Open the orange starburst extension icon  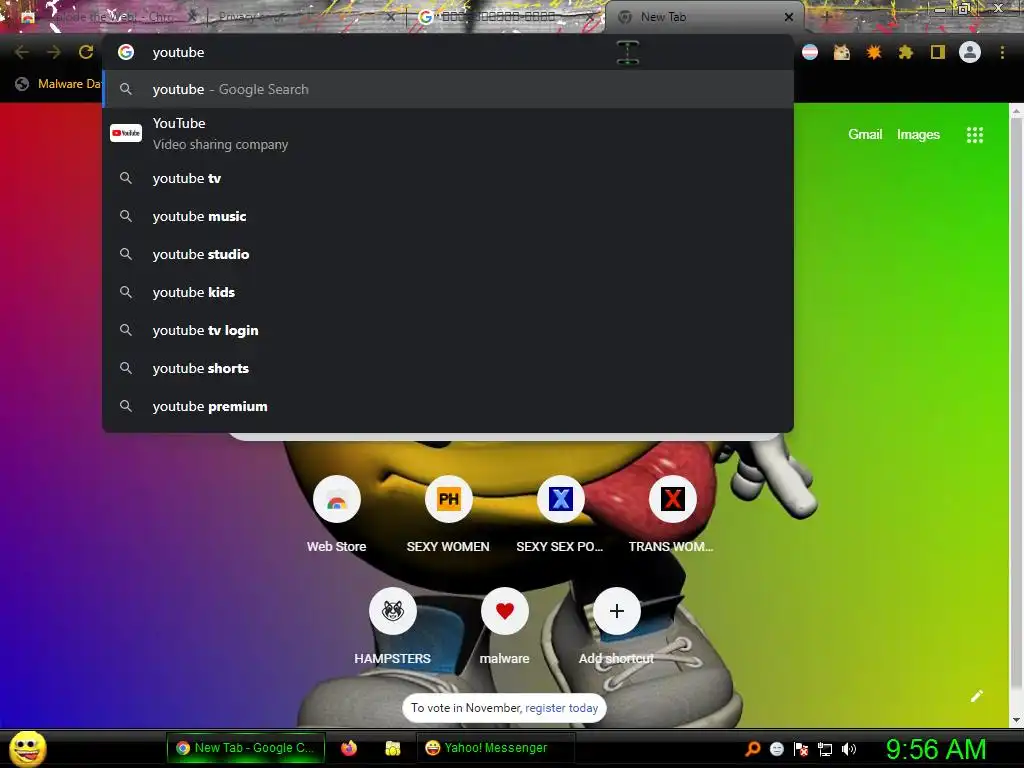874,52
